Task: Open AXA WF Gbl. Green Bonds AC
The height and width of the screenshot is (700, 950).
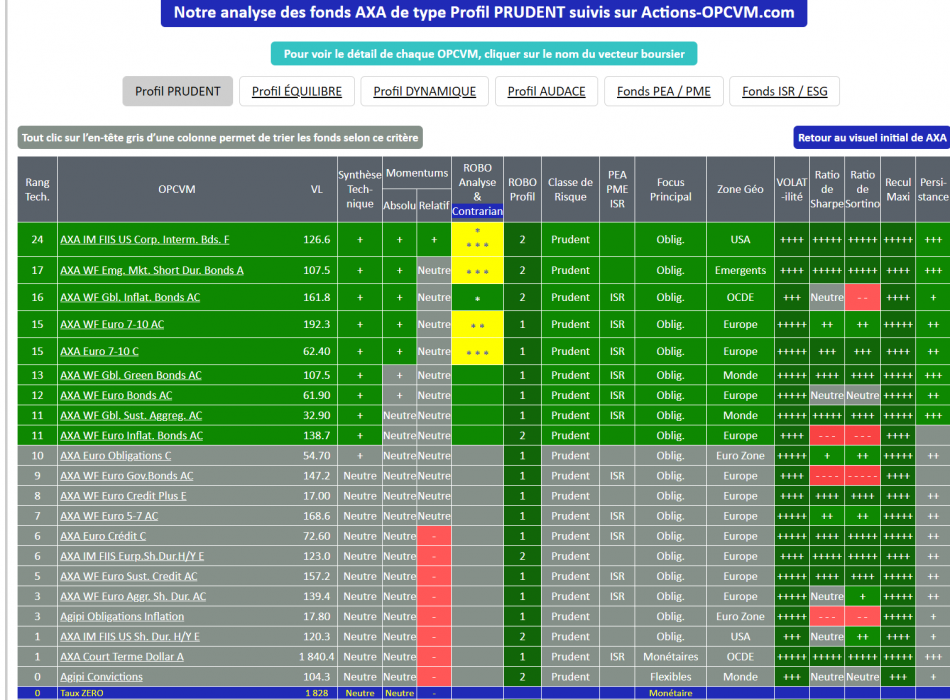Action: coord(131,375)
